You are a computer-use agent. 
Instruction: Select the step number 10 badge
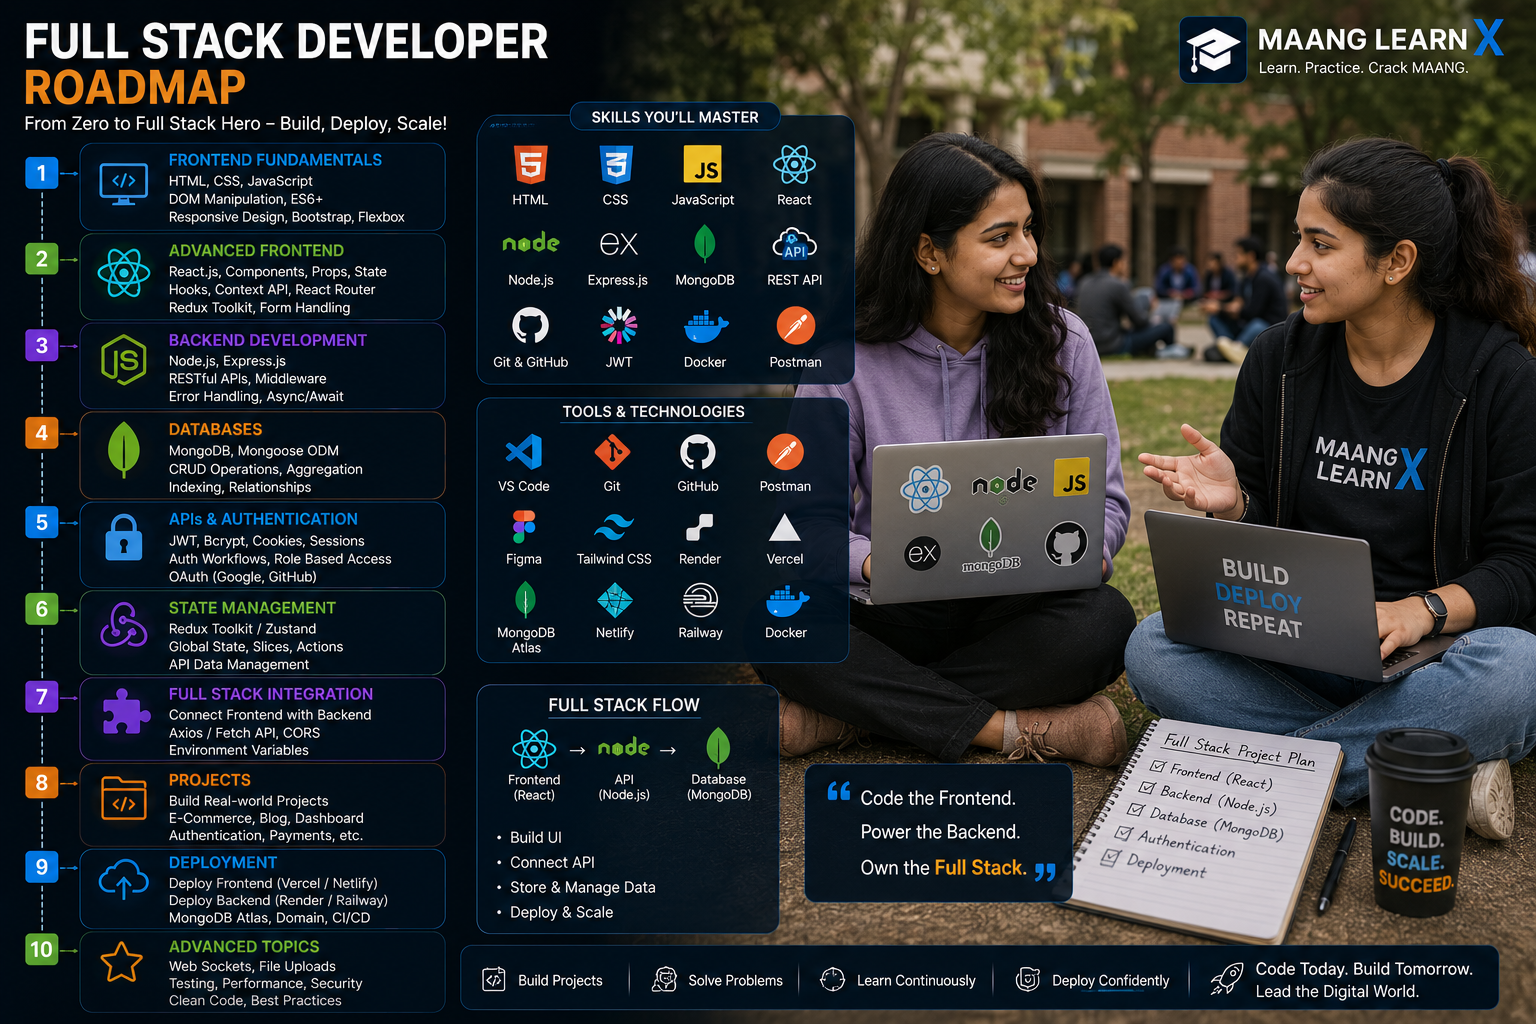41,949
